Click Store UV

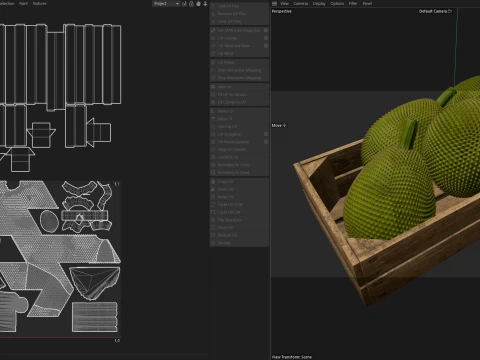(x=239, y=227)
